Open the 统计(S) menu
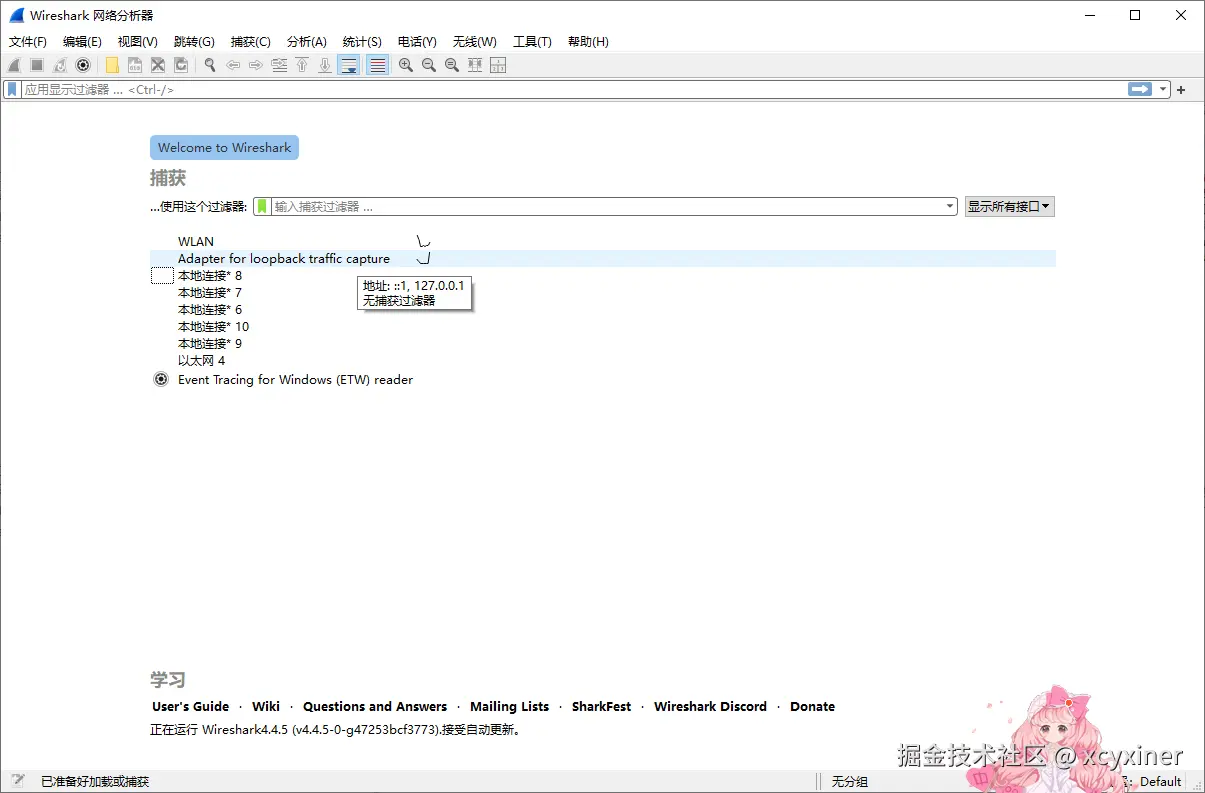 (362, 42)
